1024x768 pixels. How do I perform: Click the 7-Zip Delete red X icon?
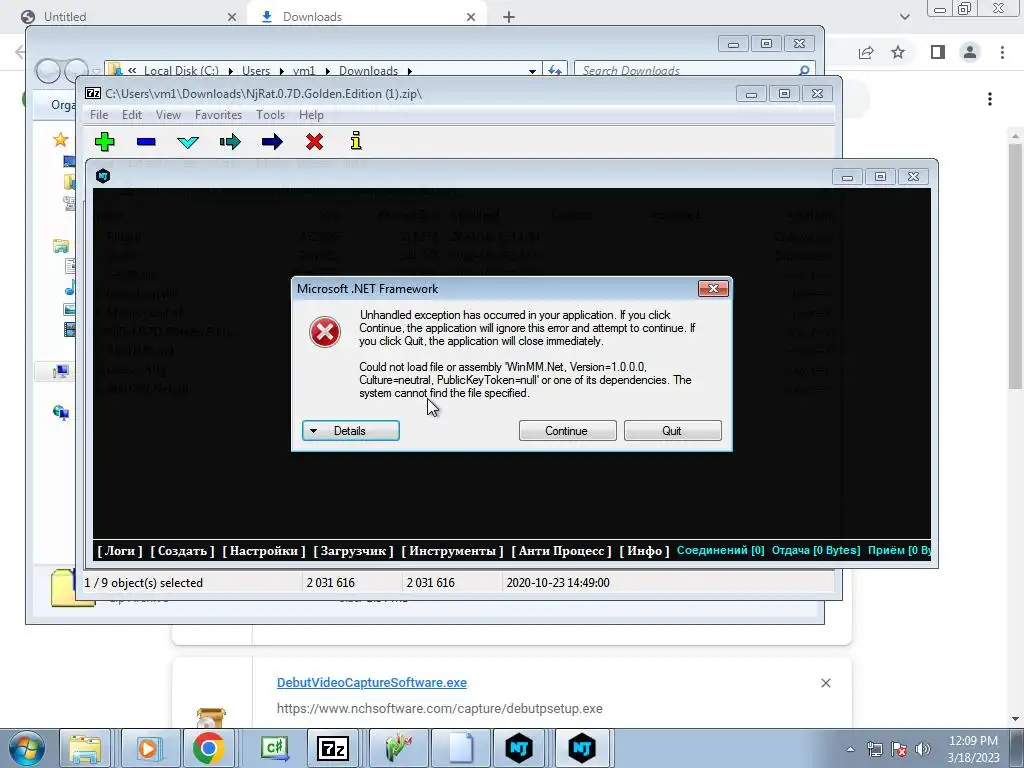tap(314, 142)
